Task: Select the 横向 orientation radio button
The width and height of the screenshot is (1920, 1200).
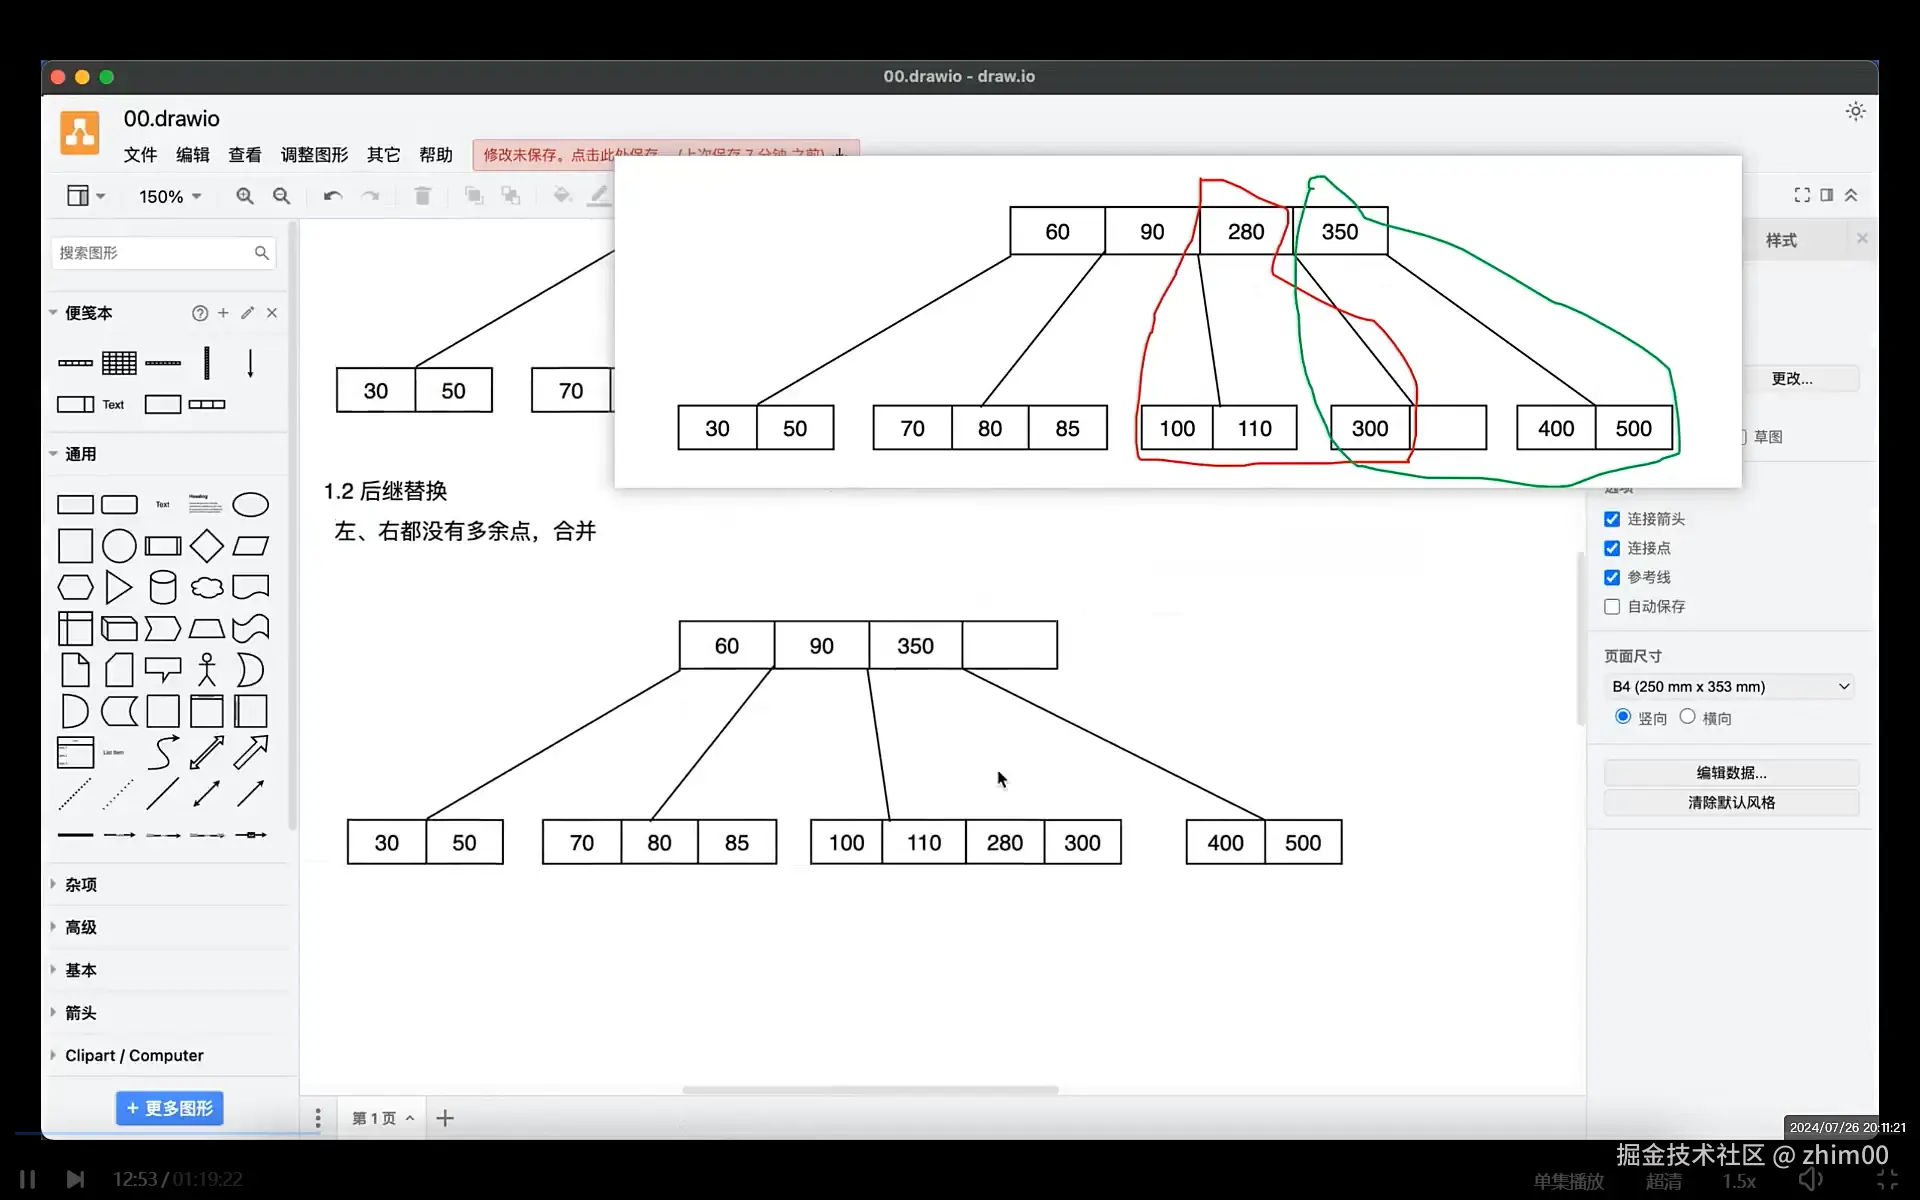Action: (x=1688, y=716)
